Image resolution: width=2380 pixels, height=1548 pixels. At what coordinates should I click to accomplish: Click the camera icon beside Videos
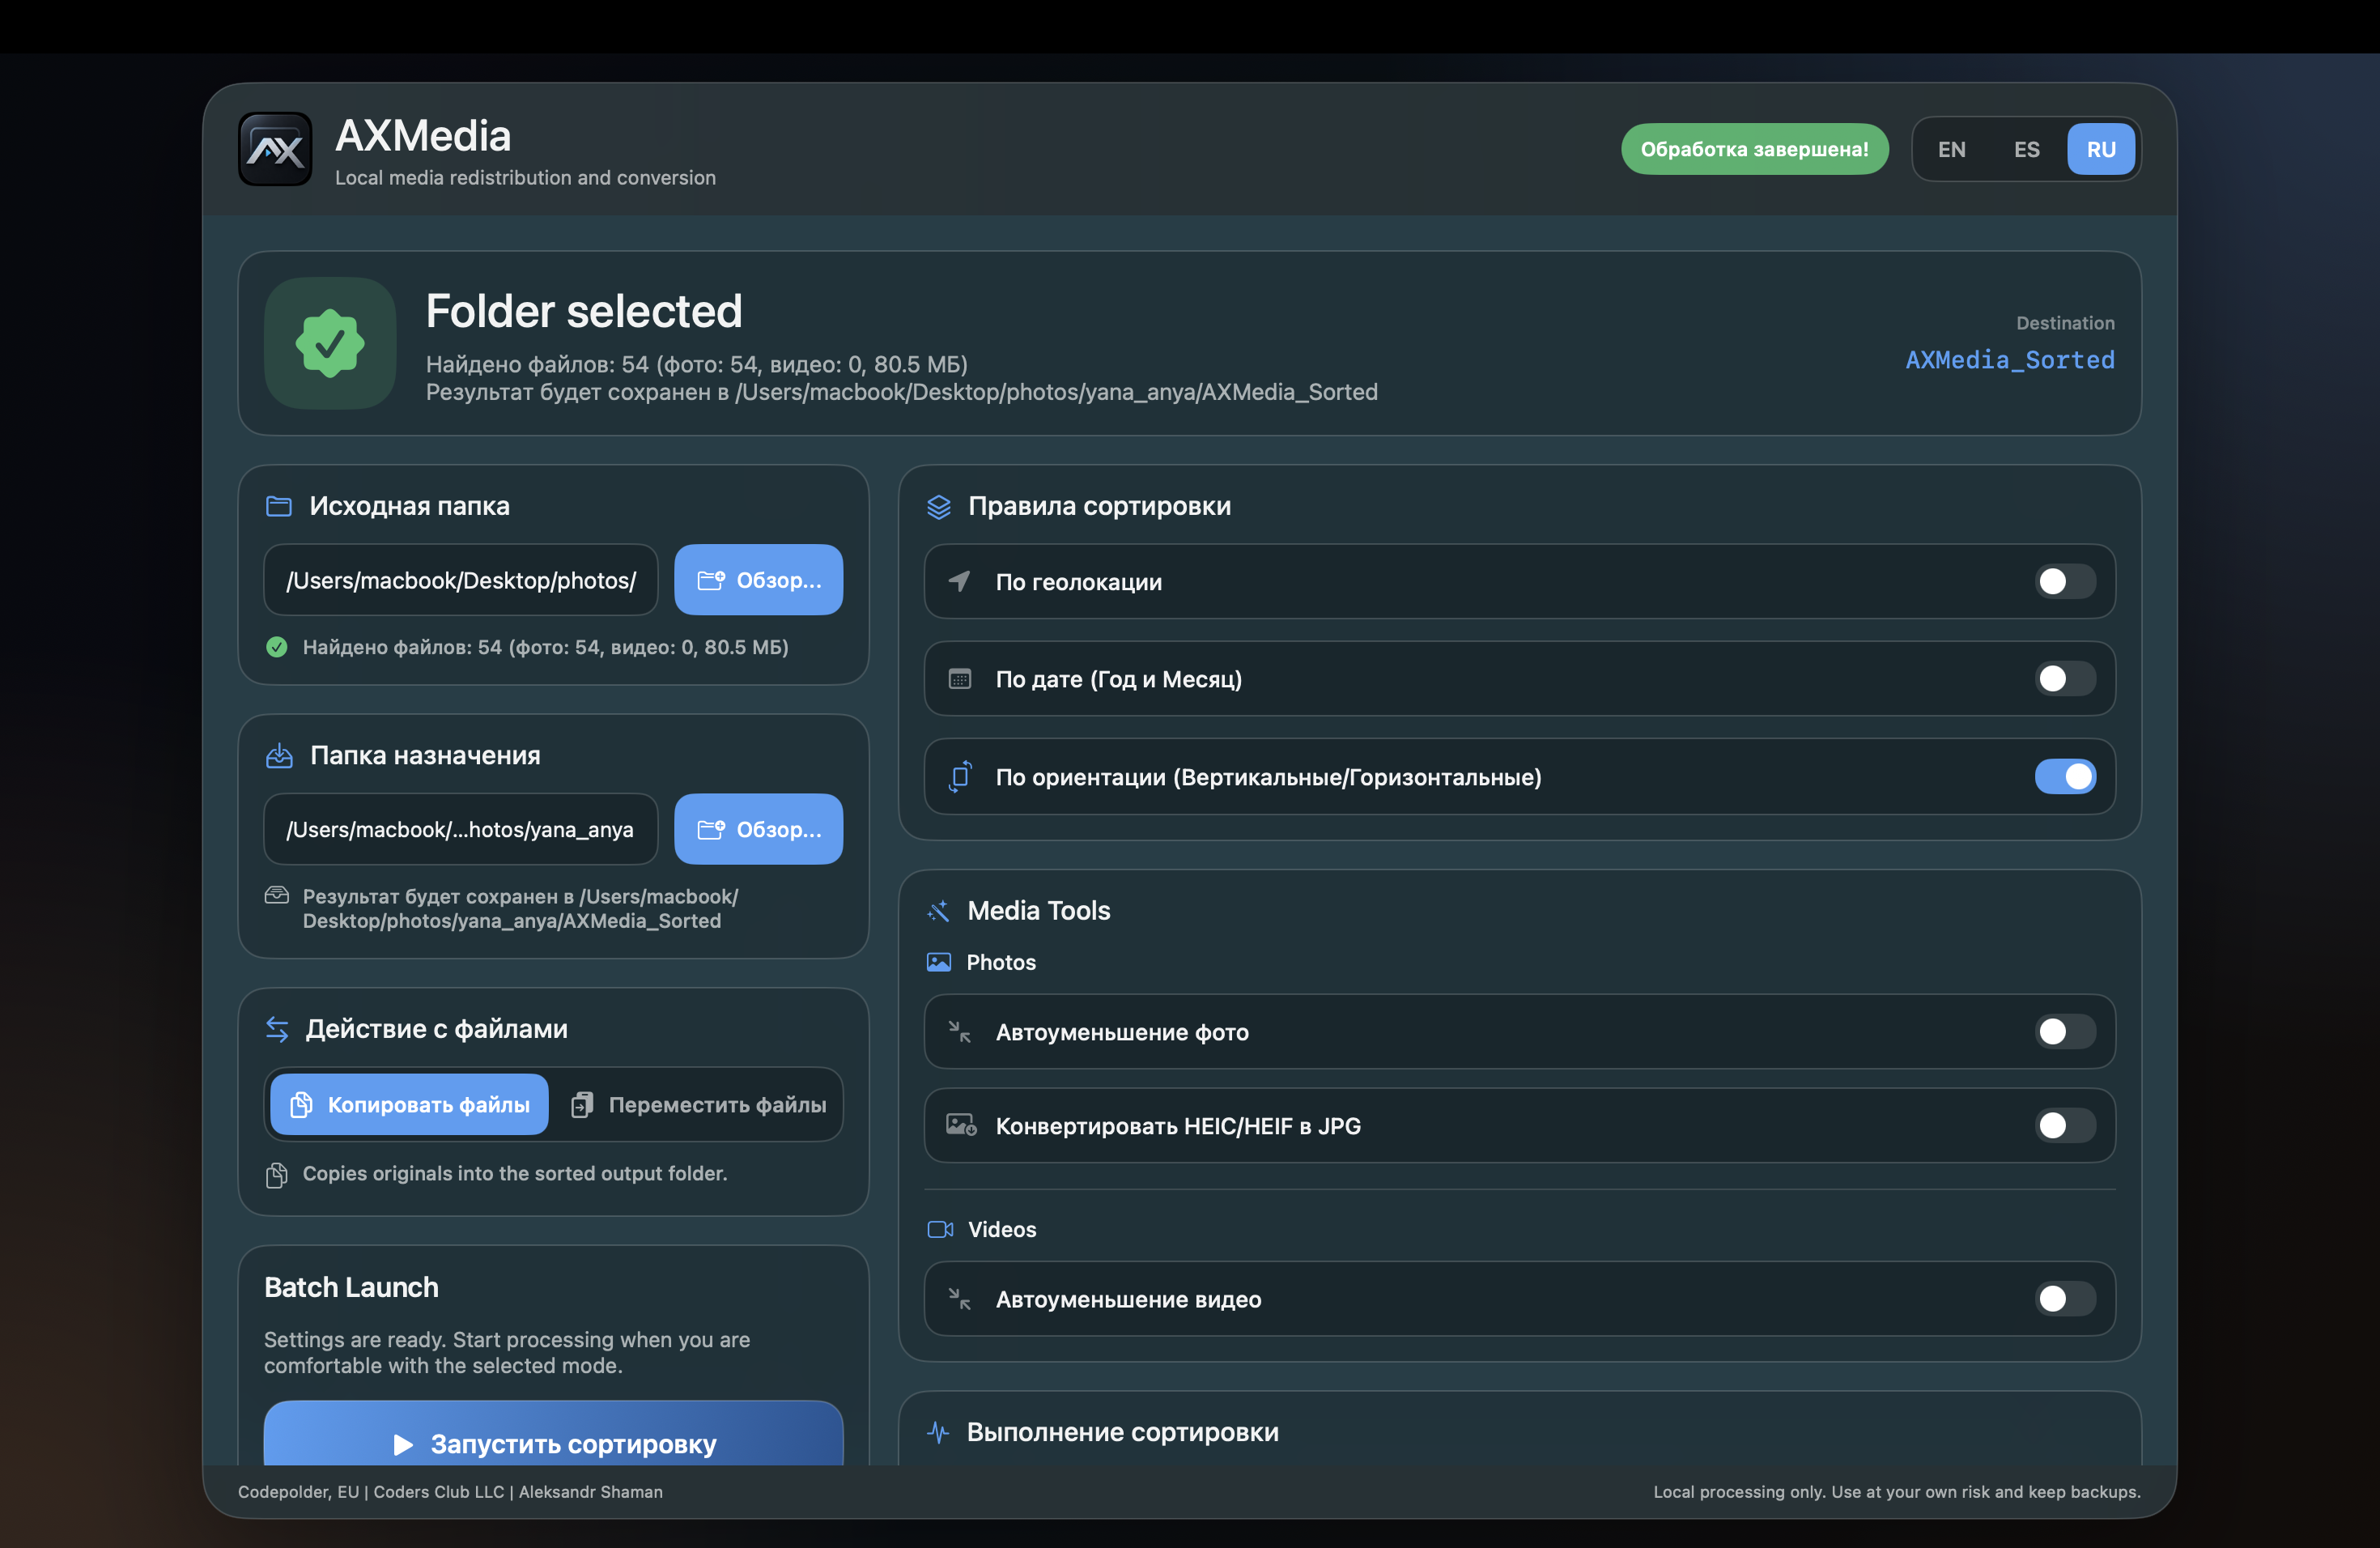click(940, 1229)
